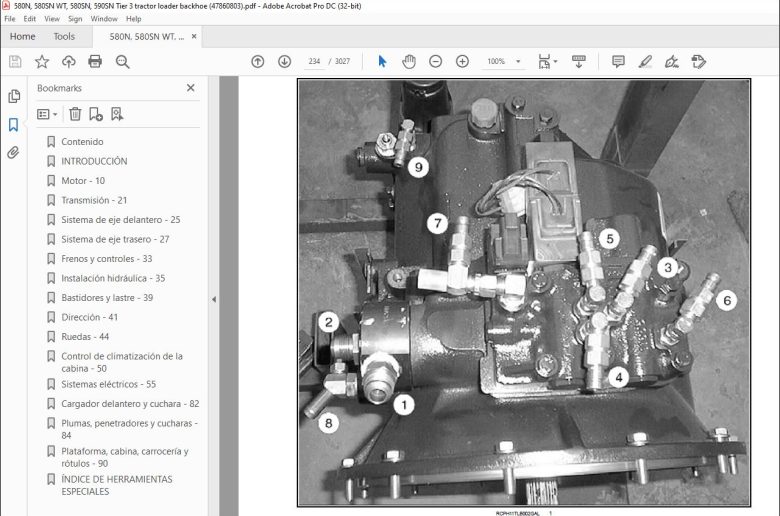Open Sistema de eje trasero - 27

point(115,239)
